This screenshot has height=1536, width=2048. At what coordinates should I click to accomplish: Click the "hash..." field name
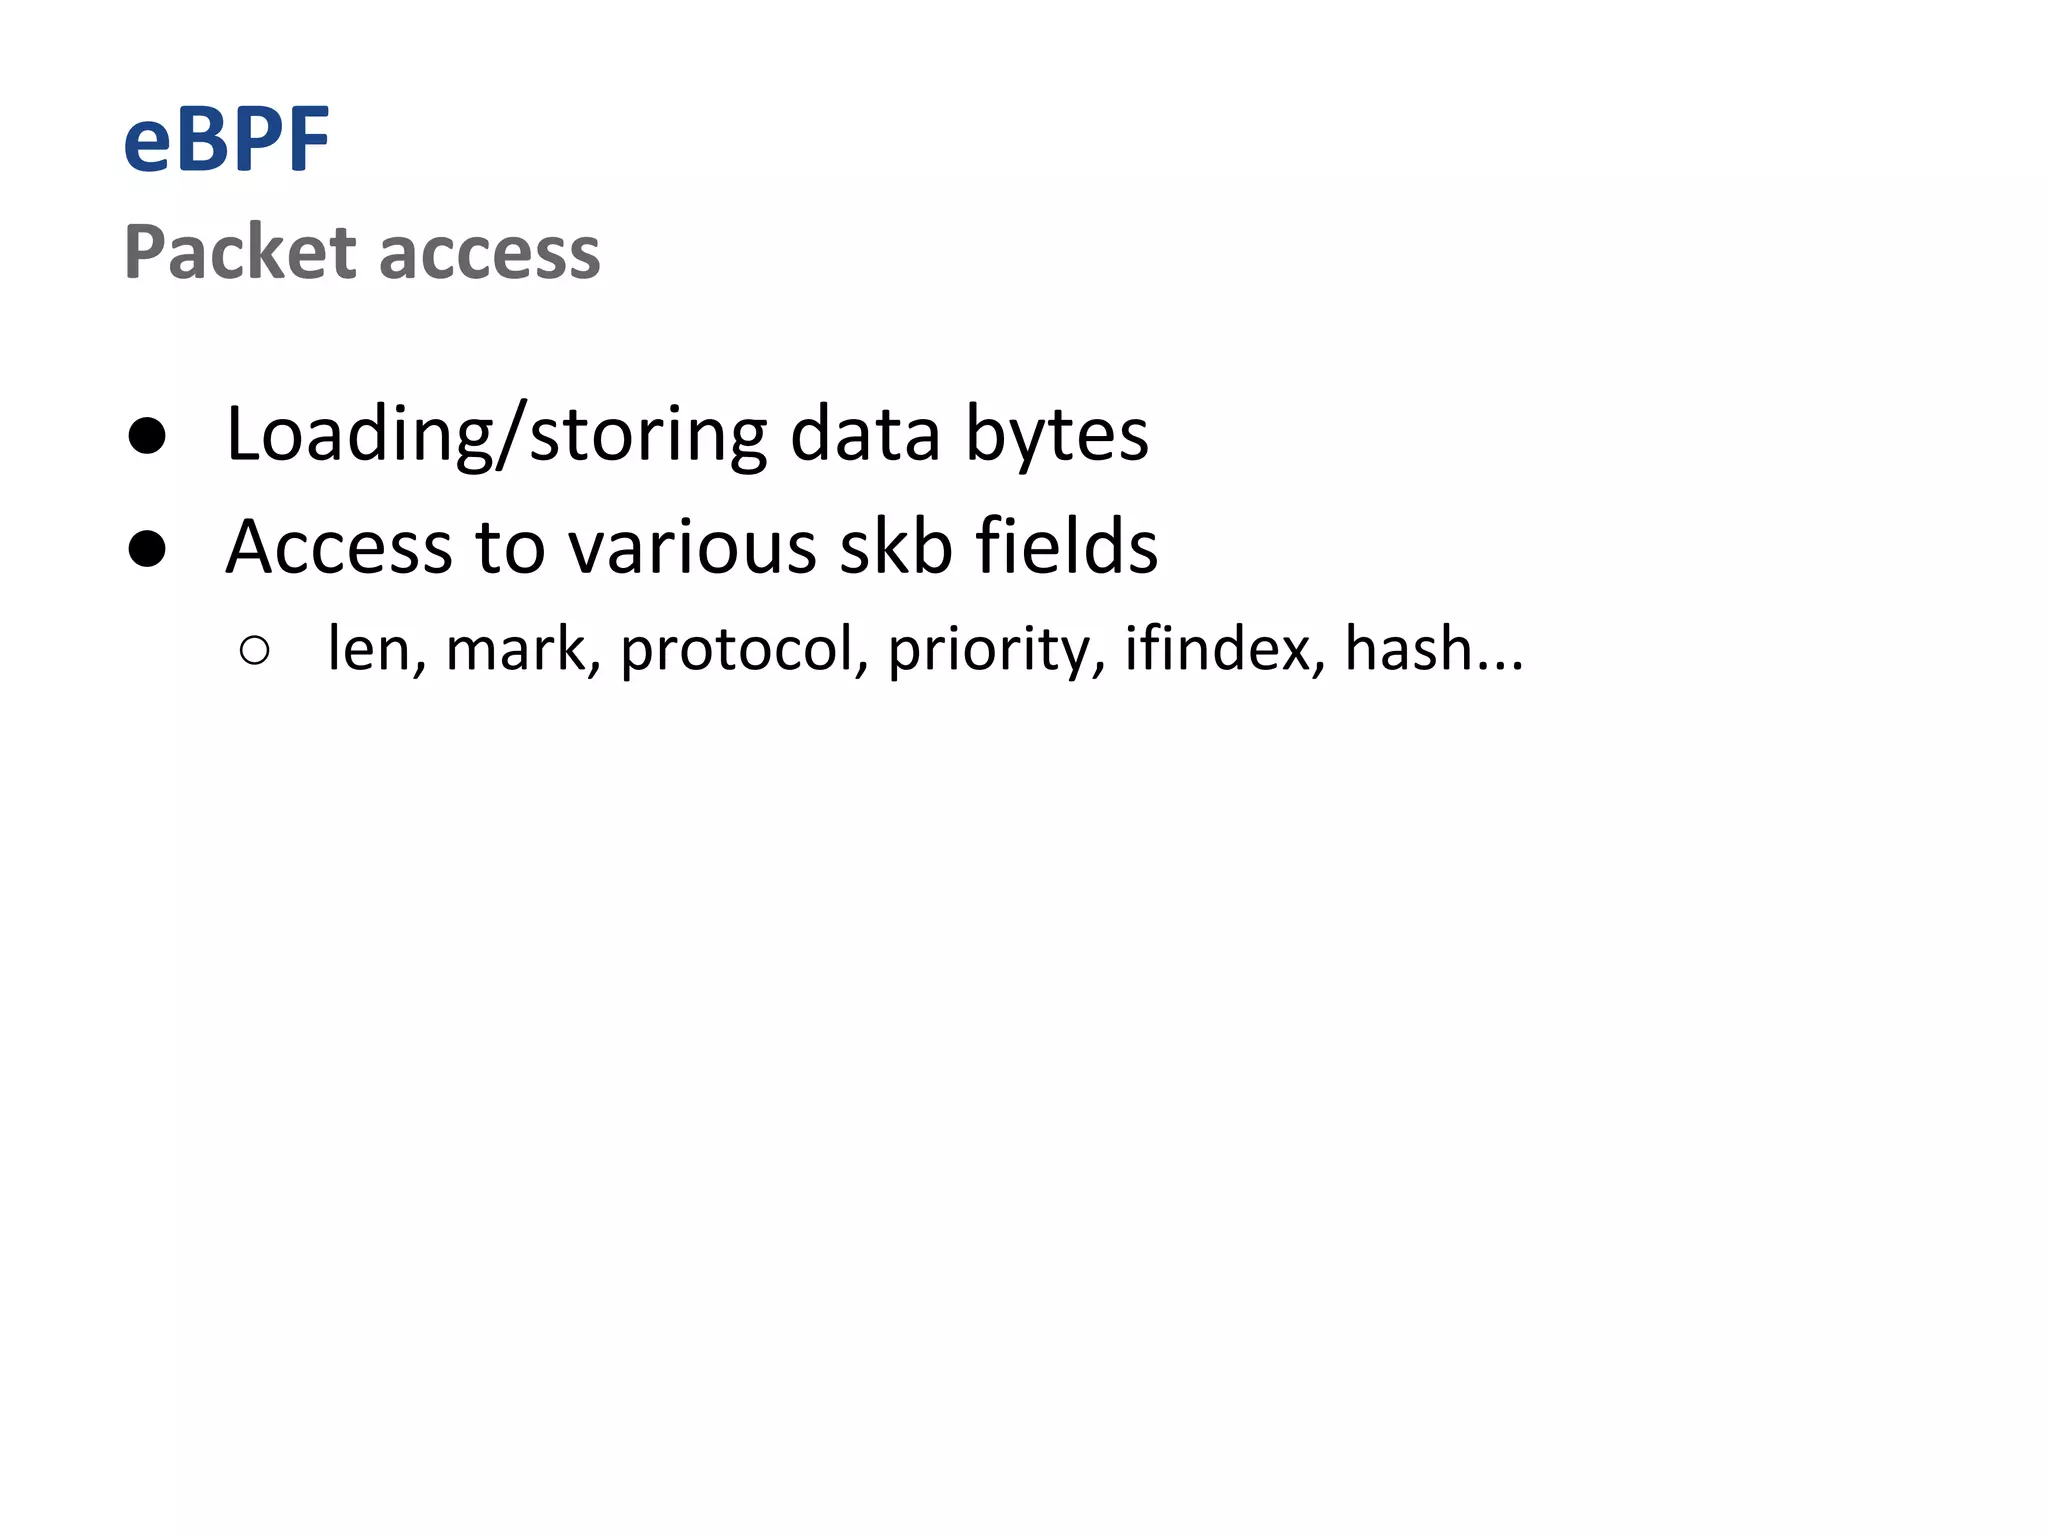coord(1433,649)
